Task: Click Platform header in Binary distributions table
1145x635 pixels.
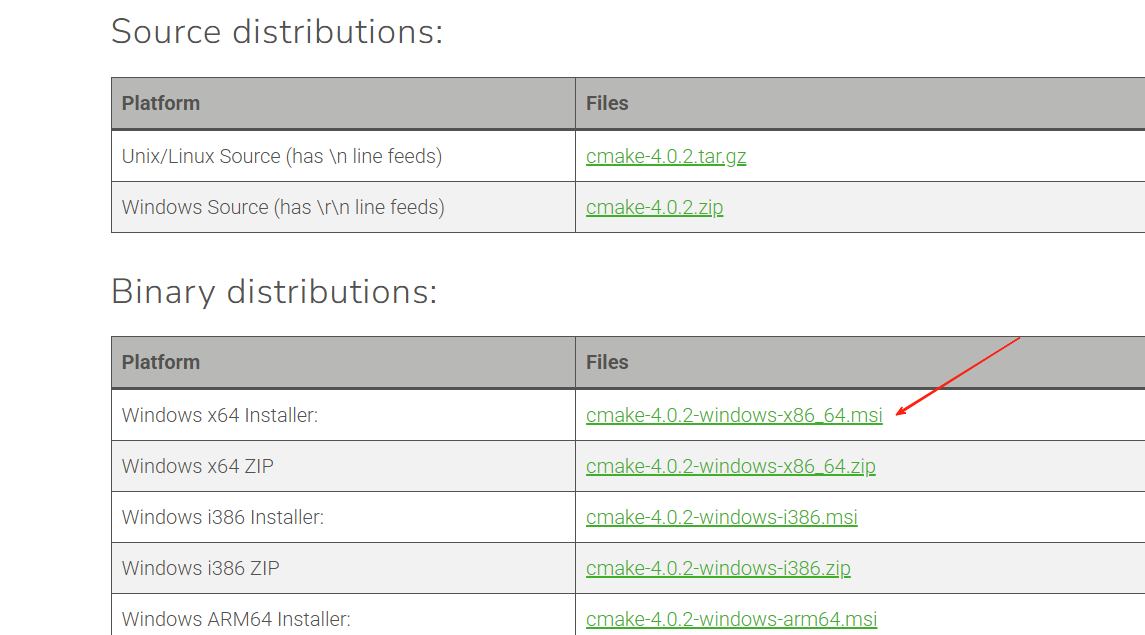Action: [x=161, y=362]
